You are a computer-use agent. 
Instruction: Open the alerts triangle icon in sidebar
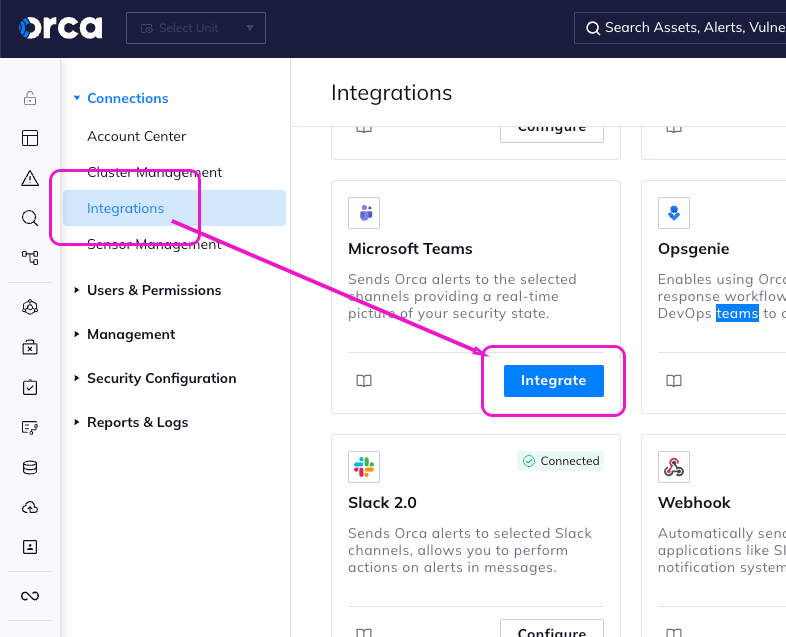pos(30,178)
